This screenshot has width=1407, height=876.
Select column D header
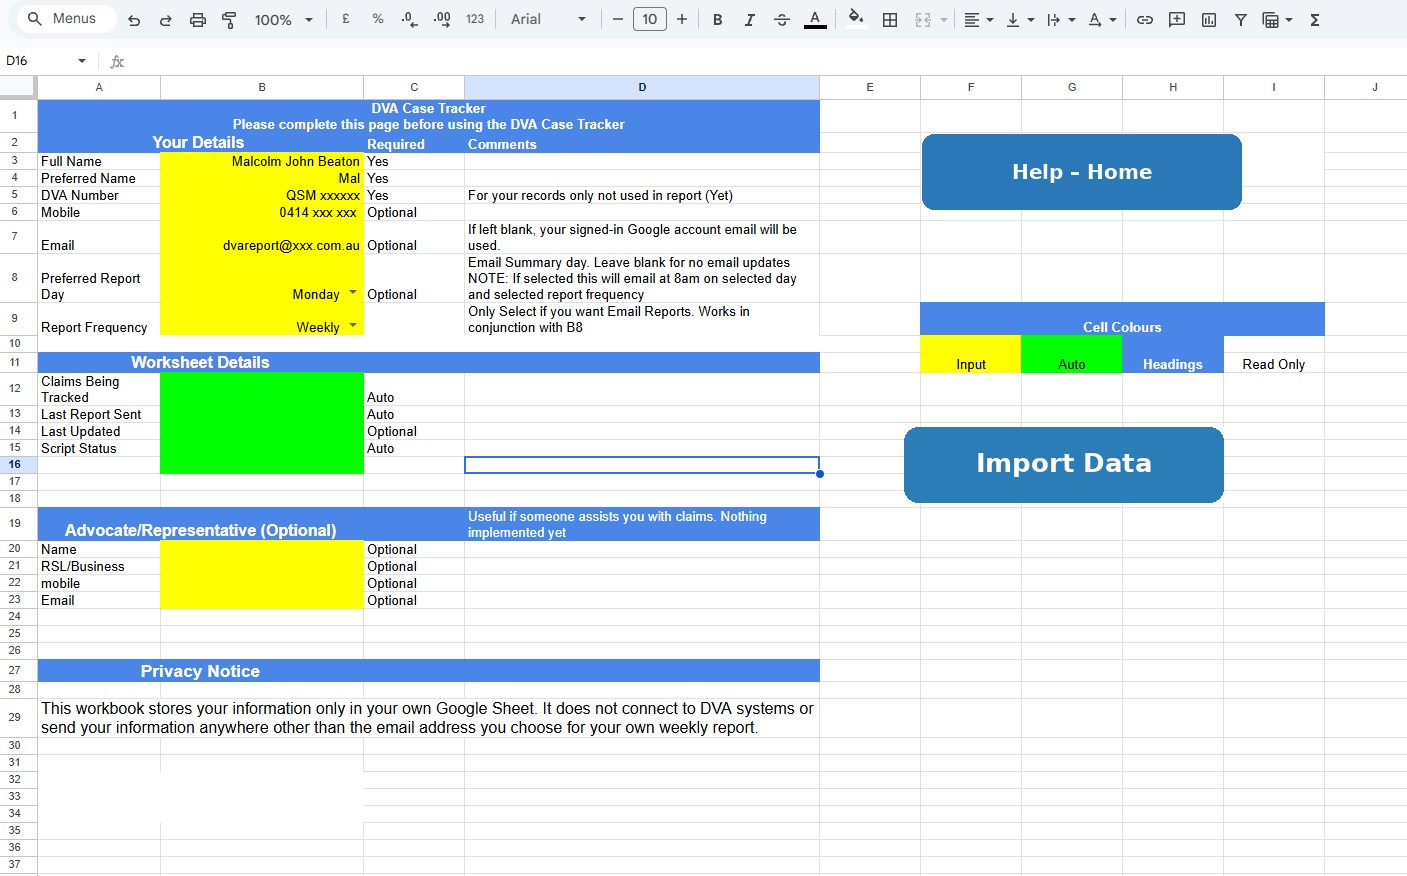pos(642,87)
